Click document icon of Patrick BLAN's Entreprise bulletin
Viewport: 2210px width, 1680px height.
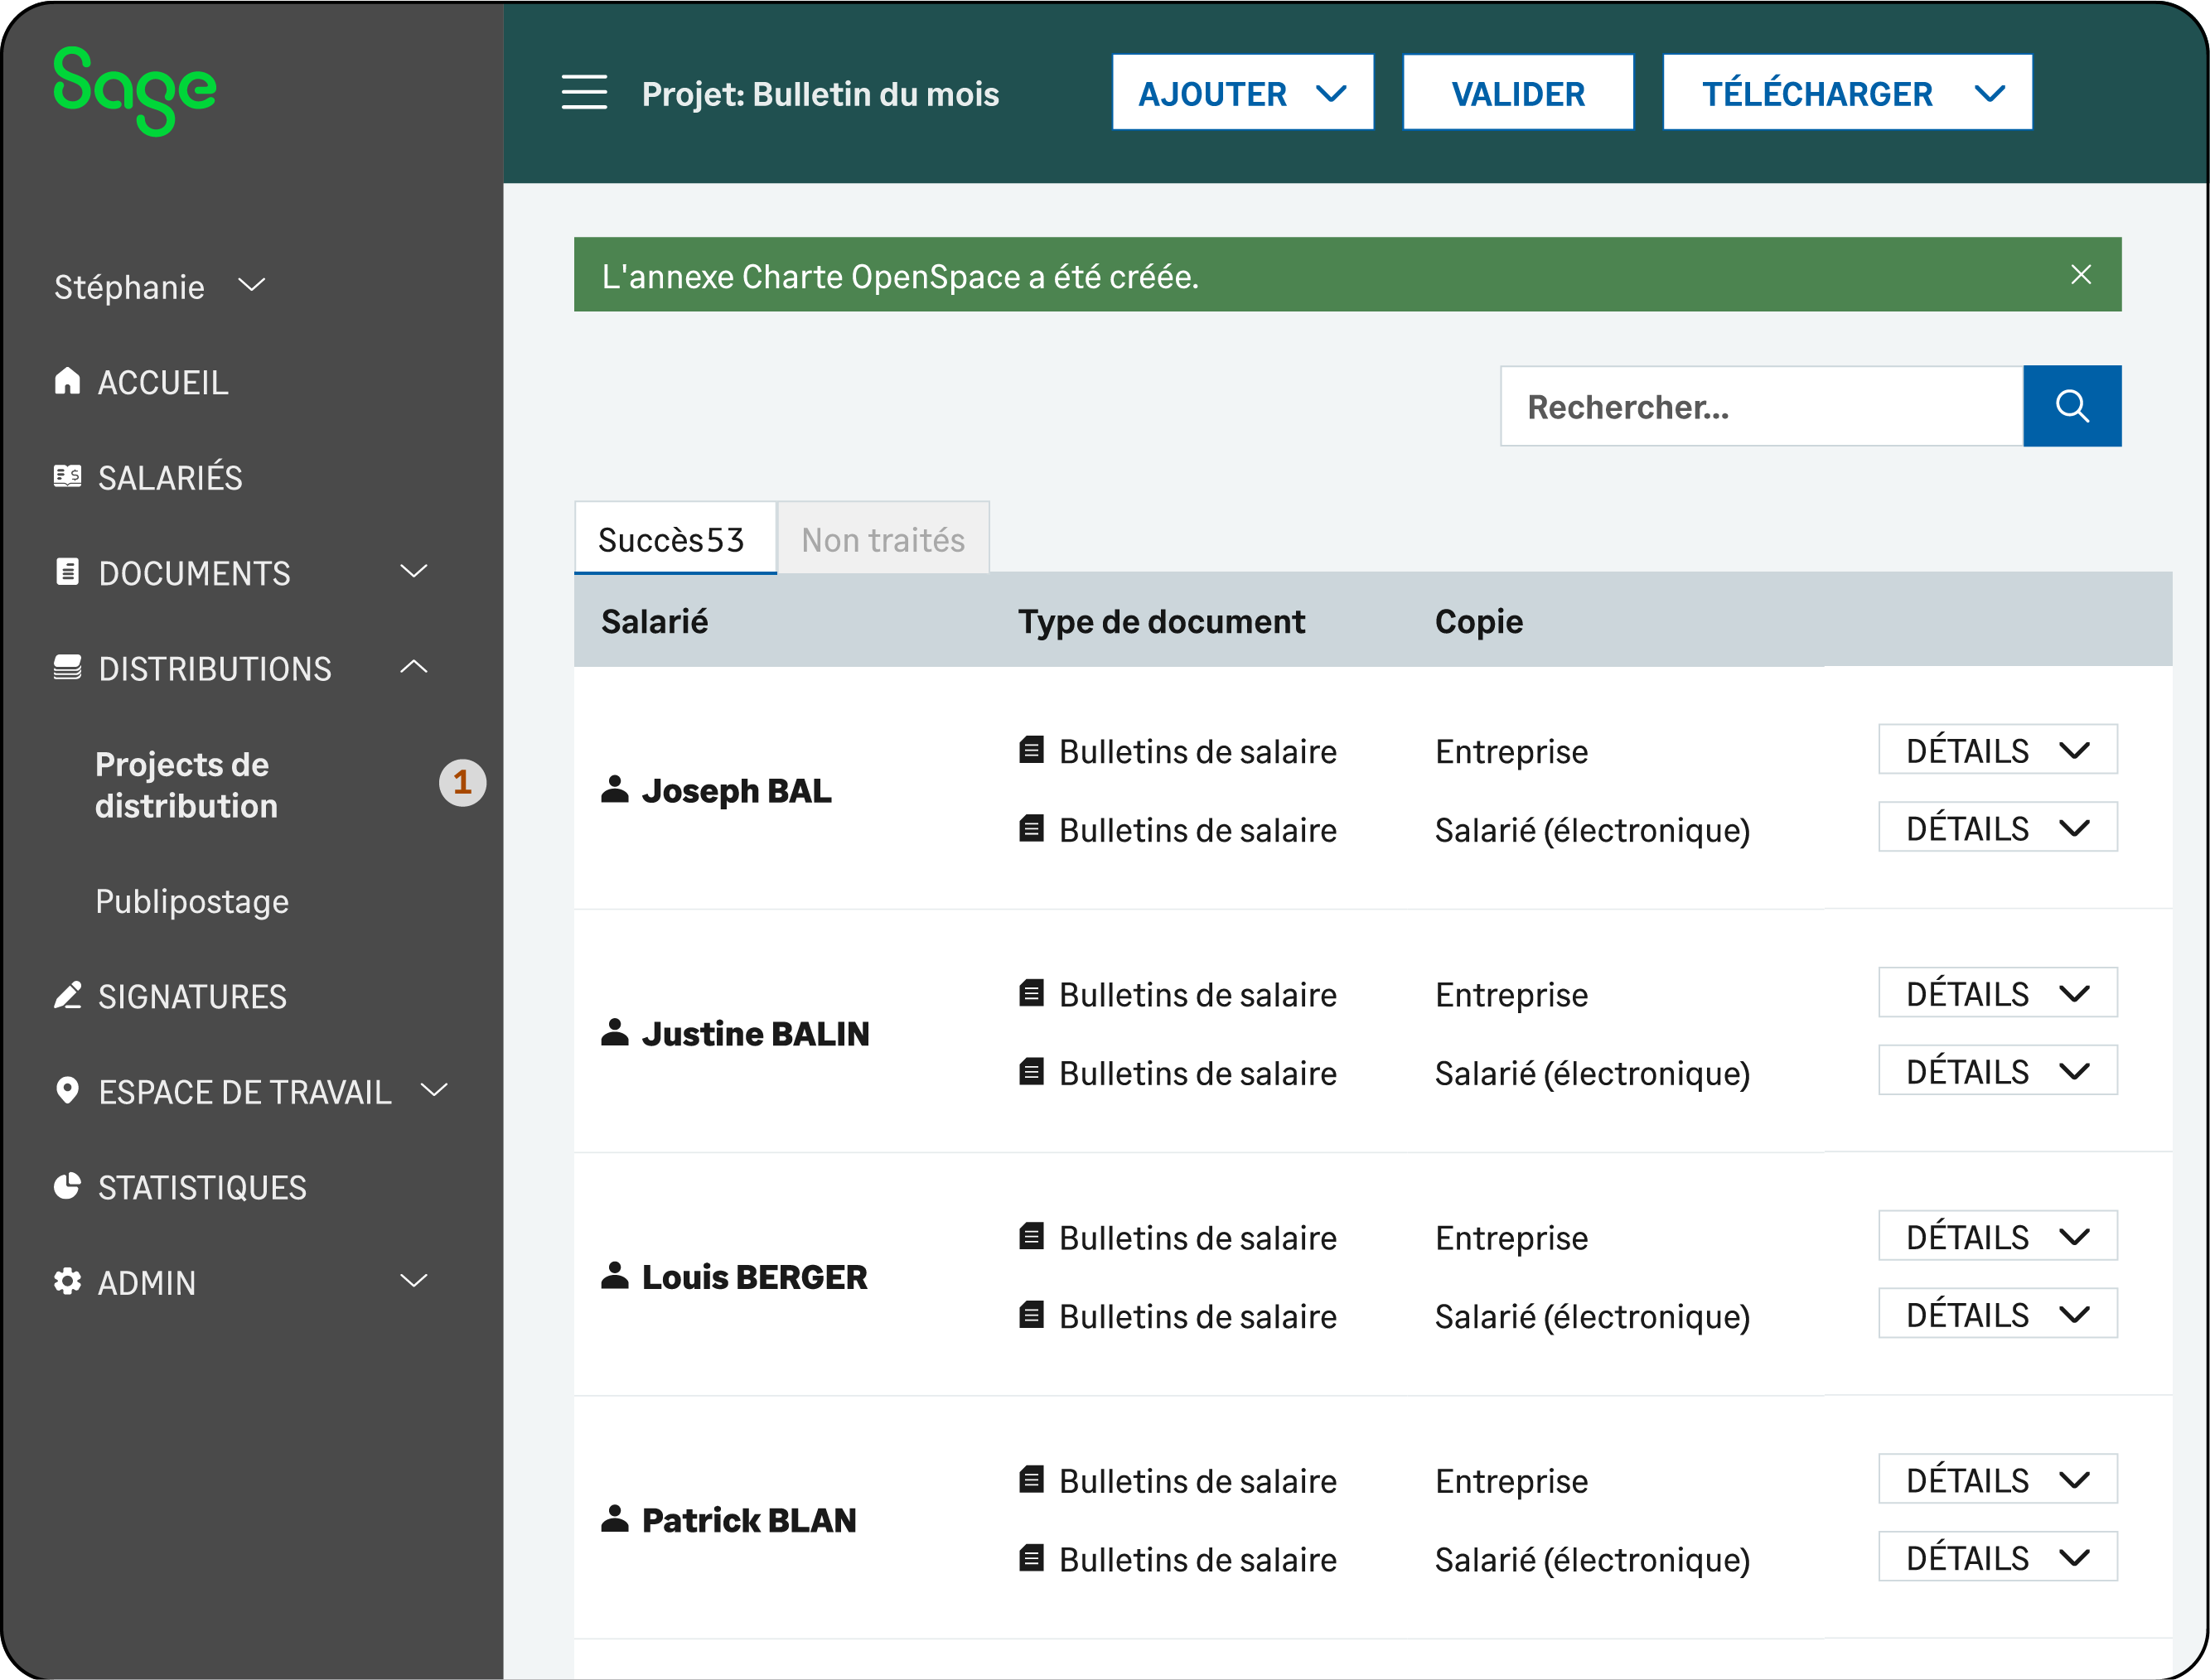(1031, 1479)
